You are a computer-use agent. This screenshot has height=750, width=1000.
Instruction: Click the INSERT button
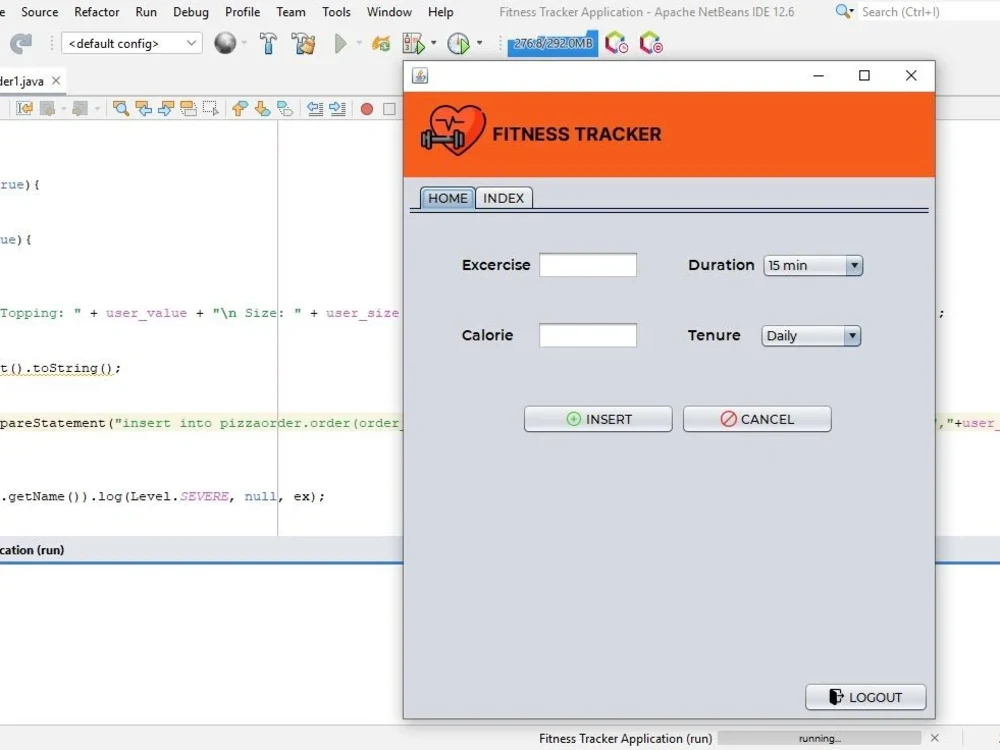pyautogui.click(x=598, y=419)
